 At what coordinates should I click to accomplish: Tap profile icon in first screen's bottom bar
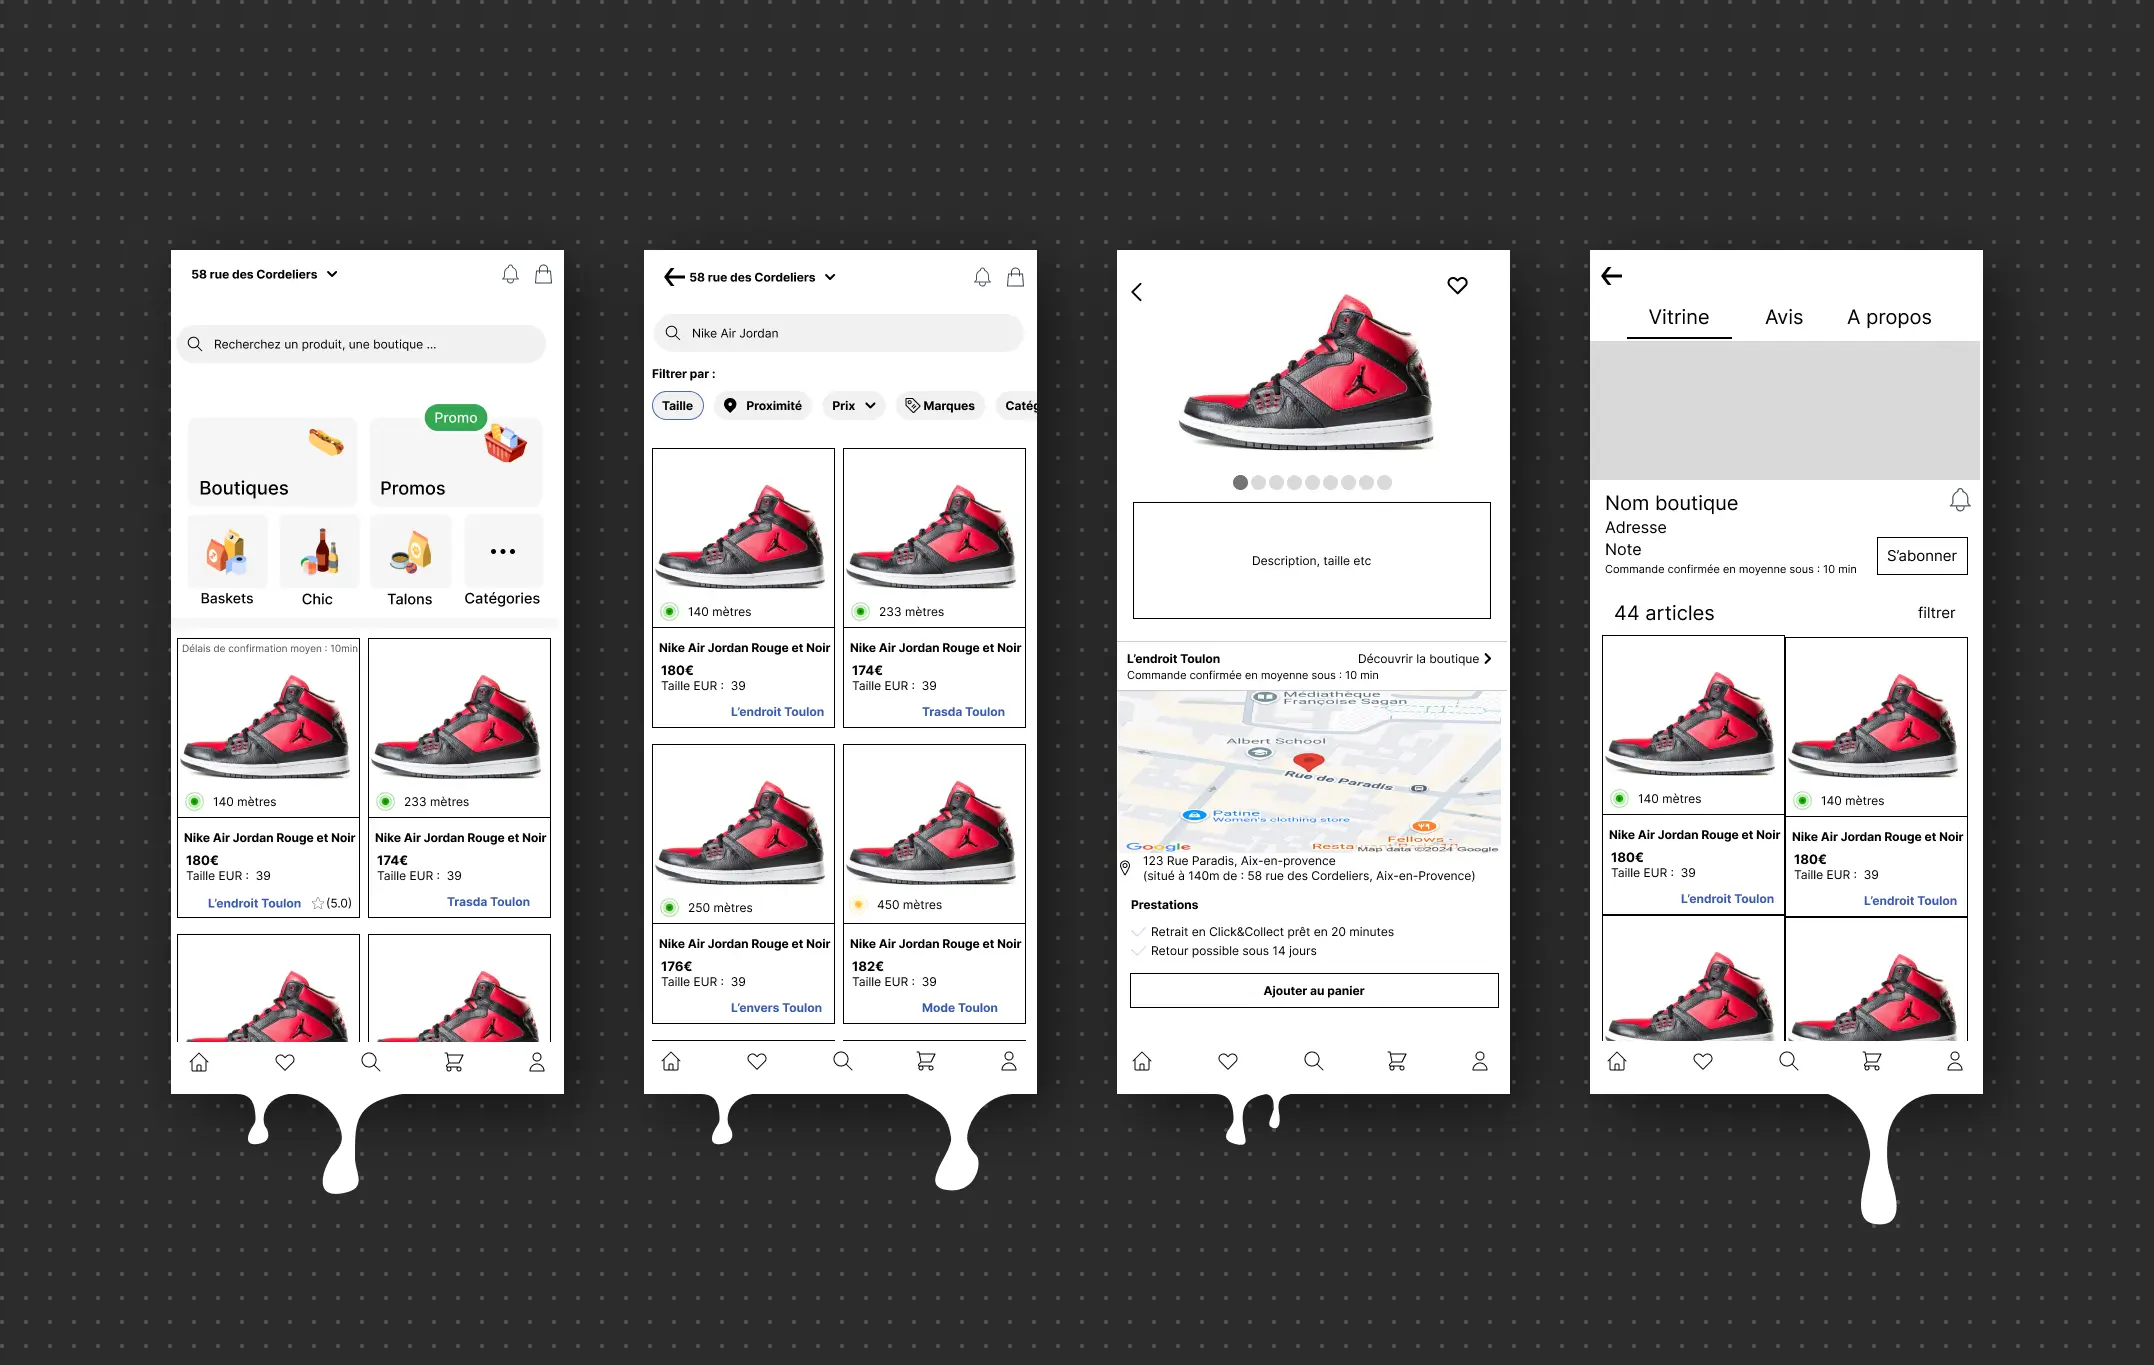point(537,1062)
